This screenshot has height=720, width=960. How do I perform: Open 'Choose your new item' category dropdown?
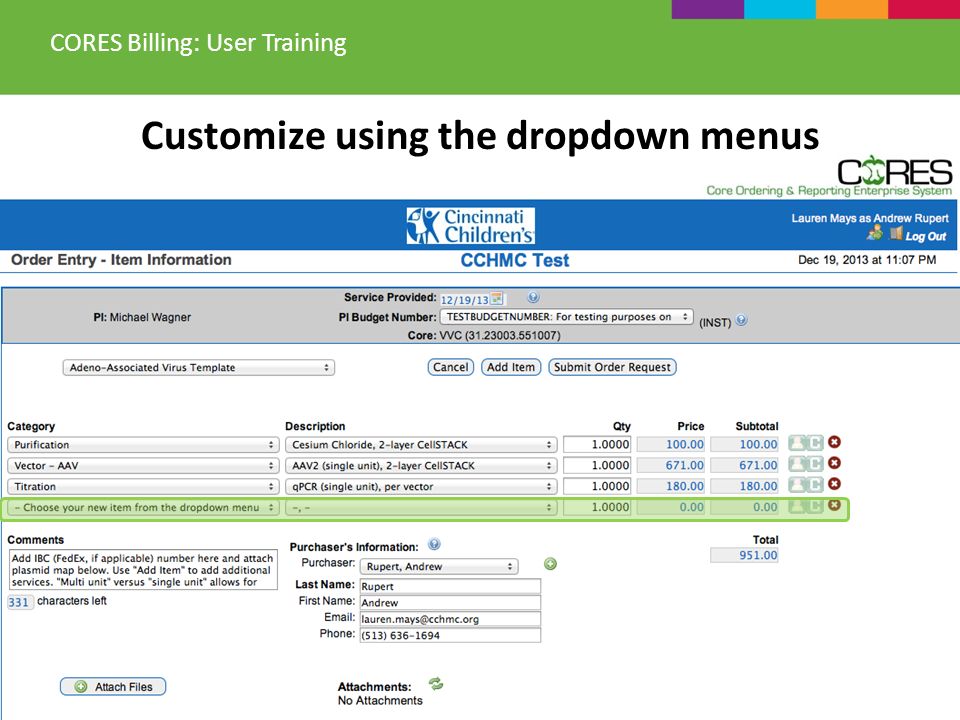click(x=143, y=508)
